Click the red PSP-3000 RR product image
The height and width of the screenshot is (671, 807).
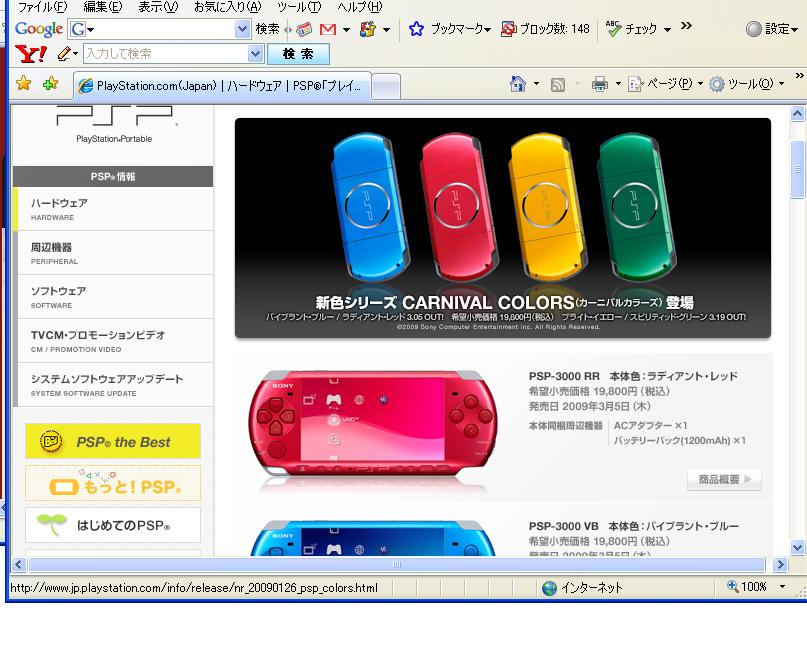[x=373, y=425]
